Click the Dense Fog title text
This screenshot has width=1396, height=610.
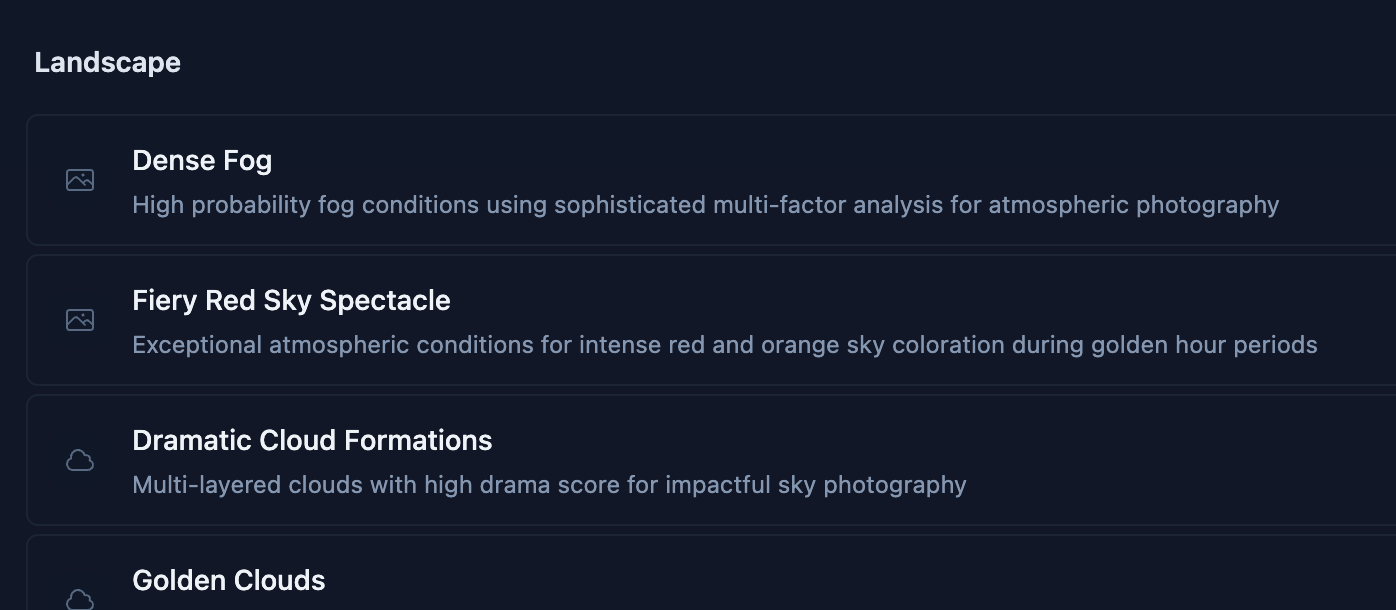tap(202, 160)
